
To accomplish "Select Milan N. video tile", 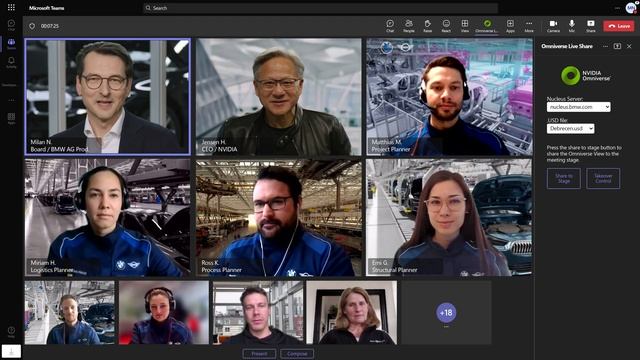I will click(x=108, y=97).
